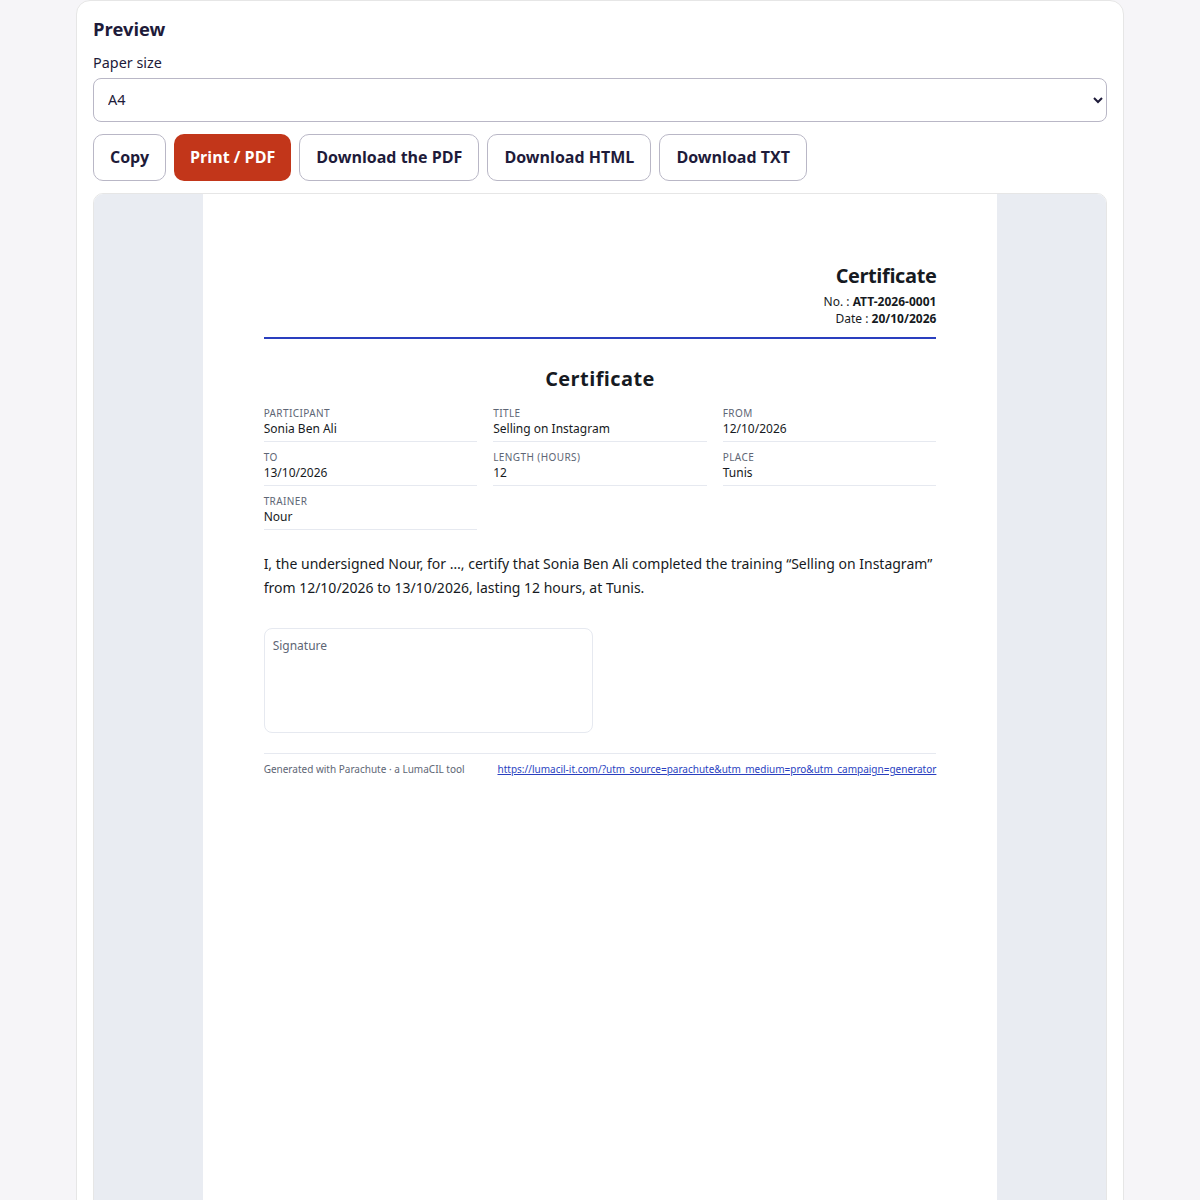This screenshot has height=1200, width=1200.
Task: Click the length hours value 12
Action: [x=500, y=472]
